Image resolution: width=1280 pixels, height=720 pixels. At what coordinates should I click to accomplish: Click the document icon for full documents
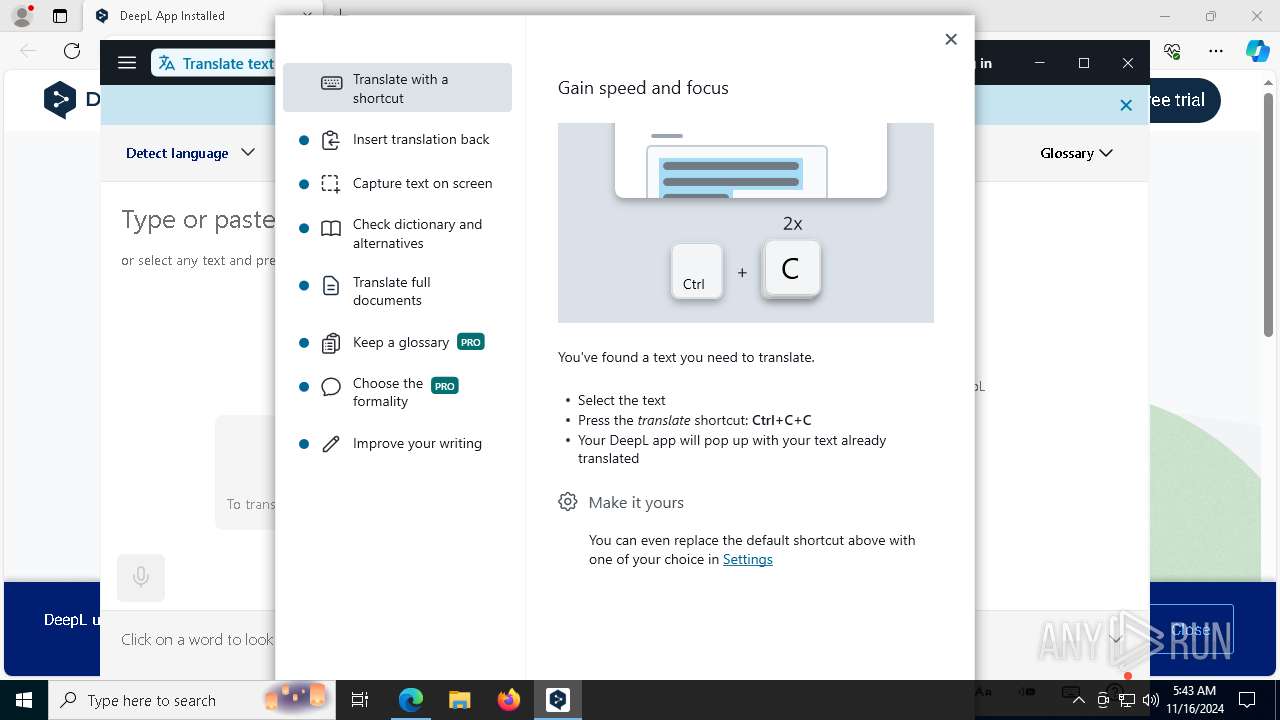(x=331, y=286)
